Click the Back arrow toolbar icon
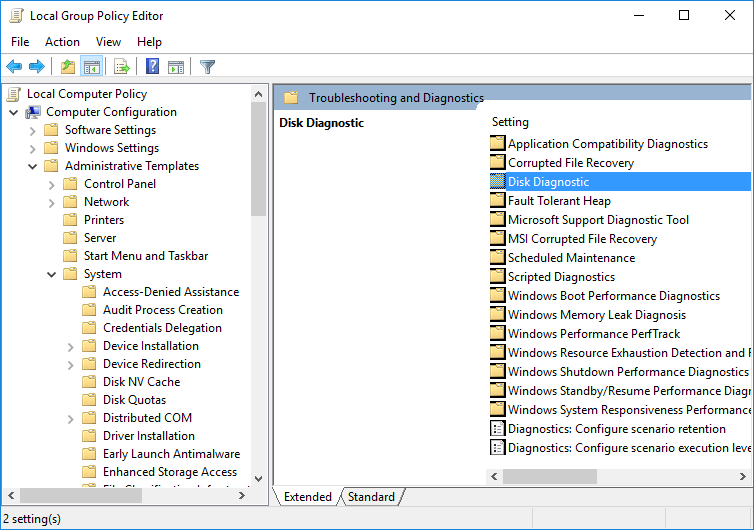 coord(14,67)
